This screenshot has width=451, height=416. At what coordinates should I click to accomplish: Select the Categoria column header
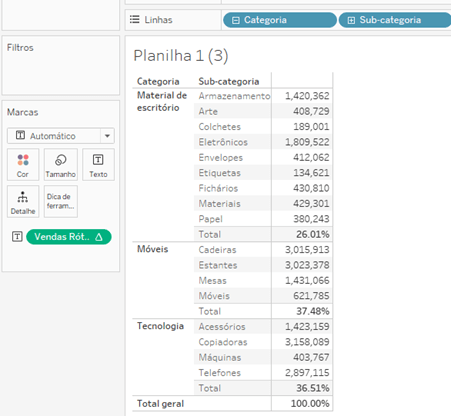158,81
